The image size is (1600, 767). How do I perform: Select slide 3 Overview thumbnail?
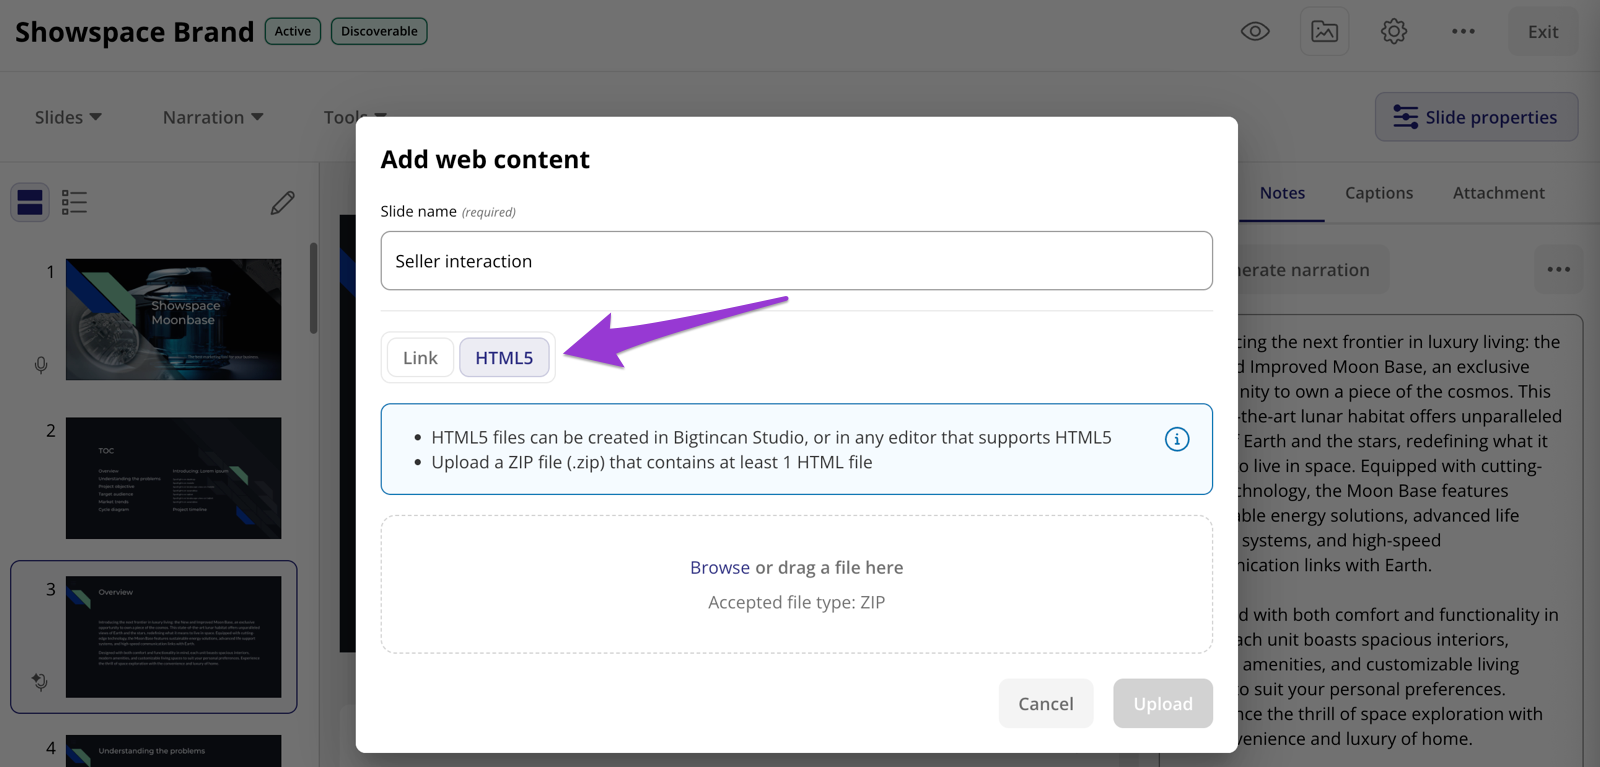click(173, 637)
